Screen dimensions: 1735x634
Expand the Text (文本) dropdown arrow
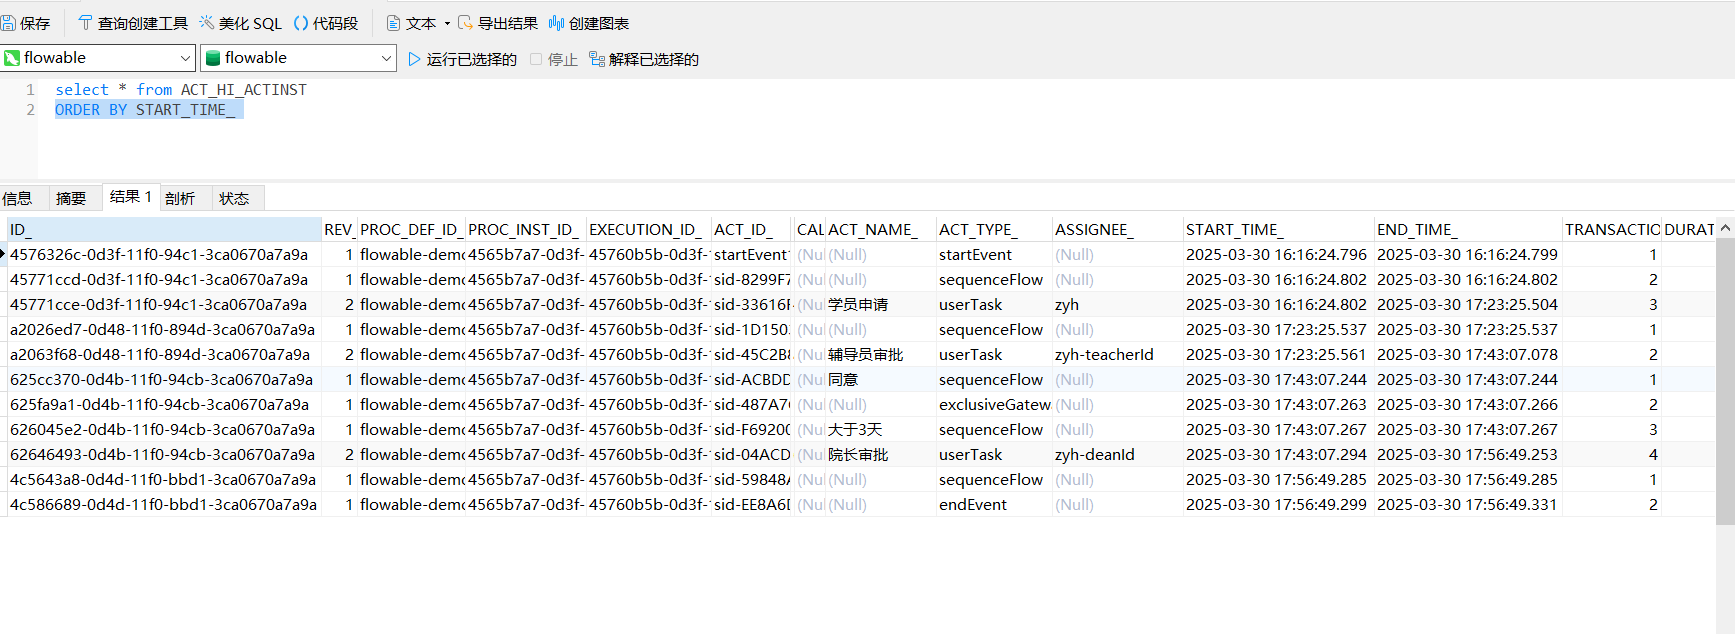coord(447,23)
